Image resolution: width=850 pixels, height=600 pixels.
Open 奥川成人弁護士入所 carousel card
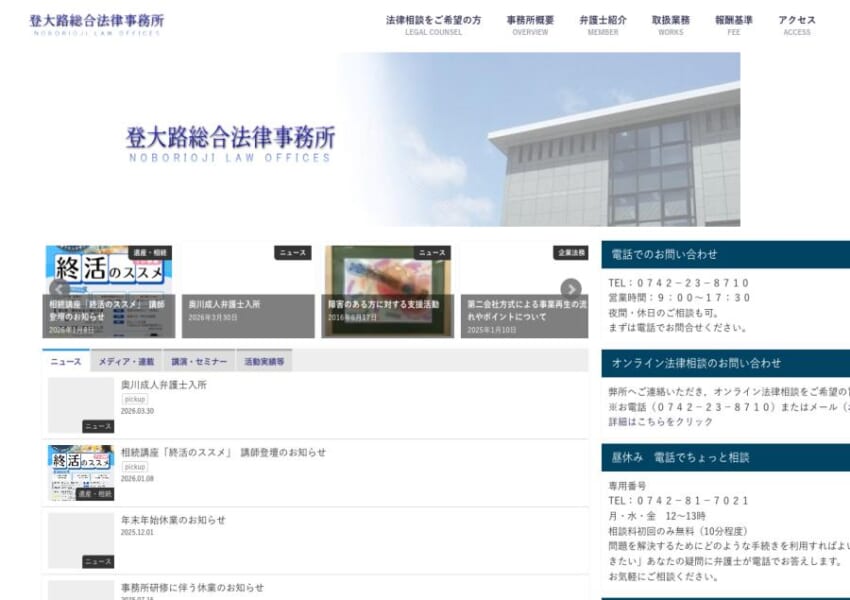pyautogui.click(x=248, y=292)
